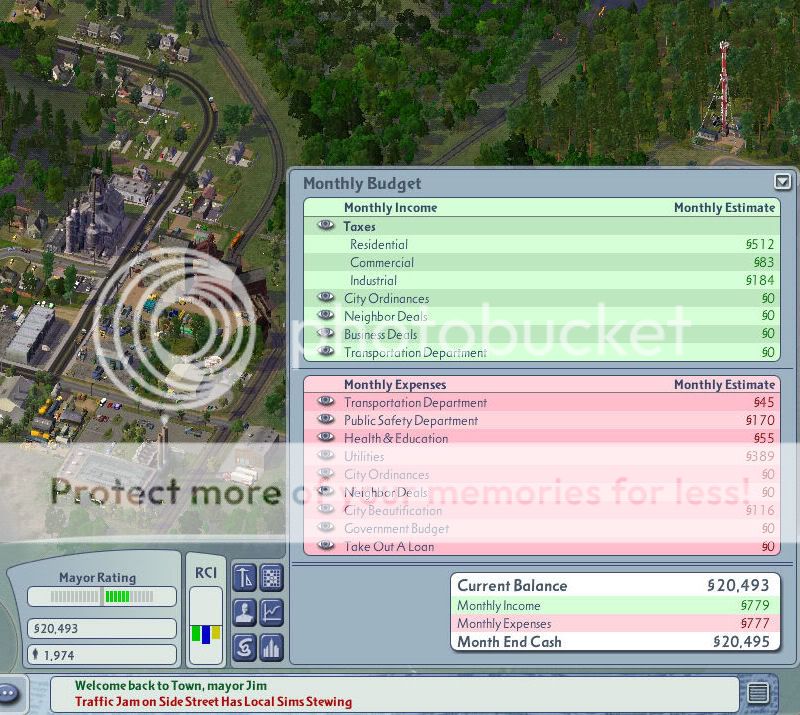
Task: Click the eye beside Health & Education
Action: point(326,438)
